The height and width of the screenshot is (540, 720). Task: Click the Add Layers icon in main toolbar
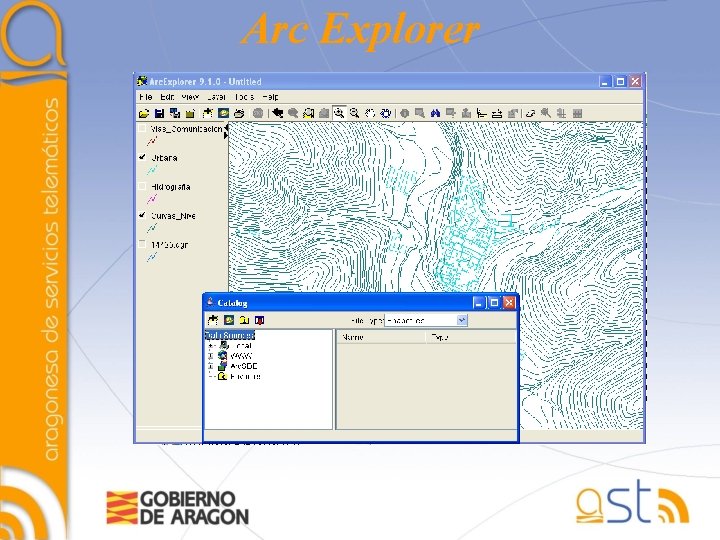tap(207, 113)
